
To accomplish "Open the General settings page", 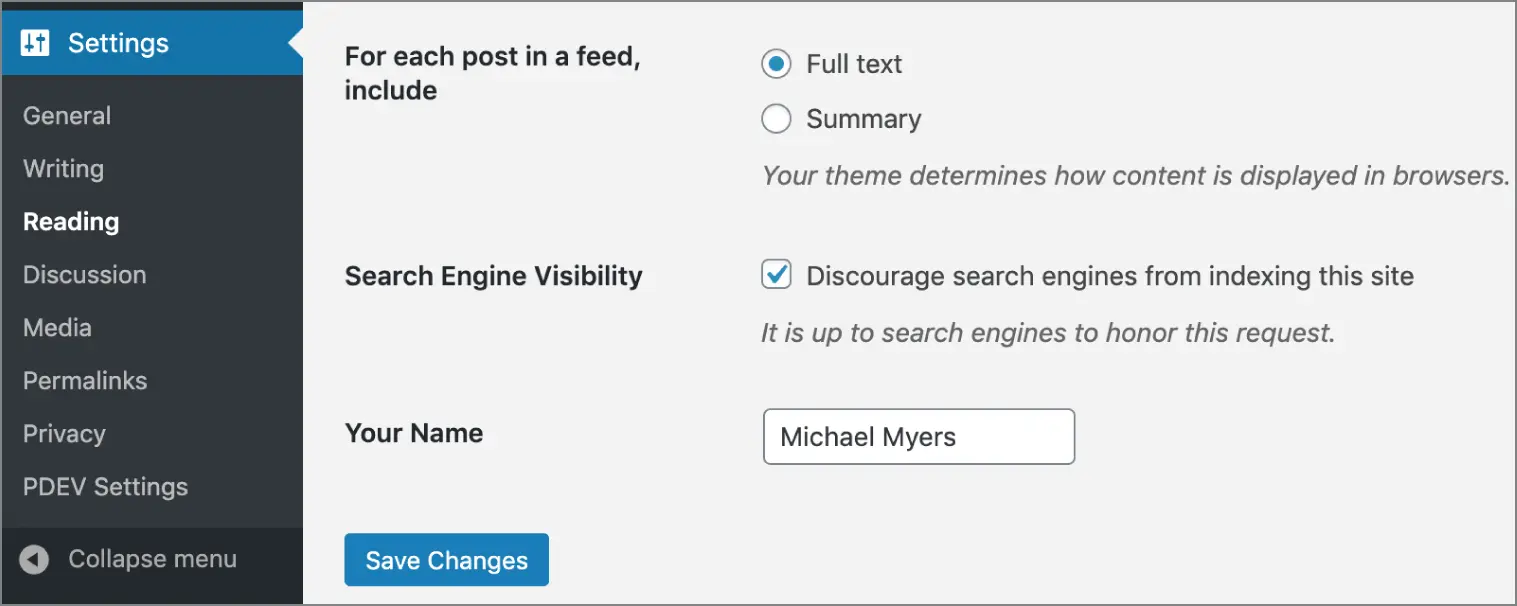I will pyautogui.click(x=67, y=115).
